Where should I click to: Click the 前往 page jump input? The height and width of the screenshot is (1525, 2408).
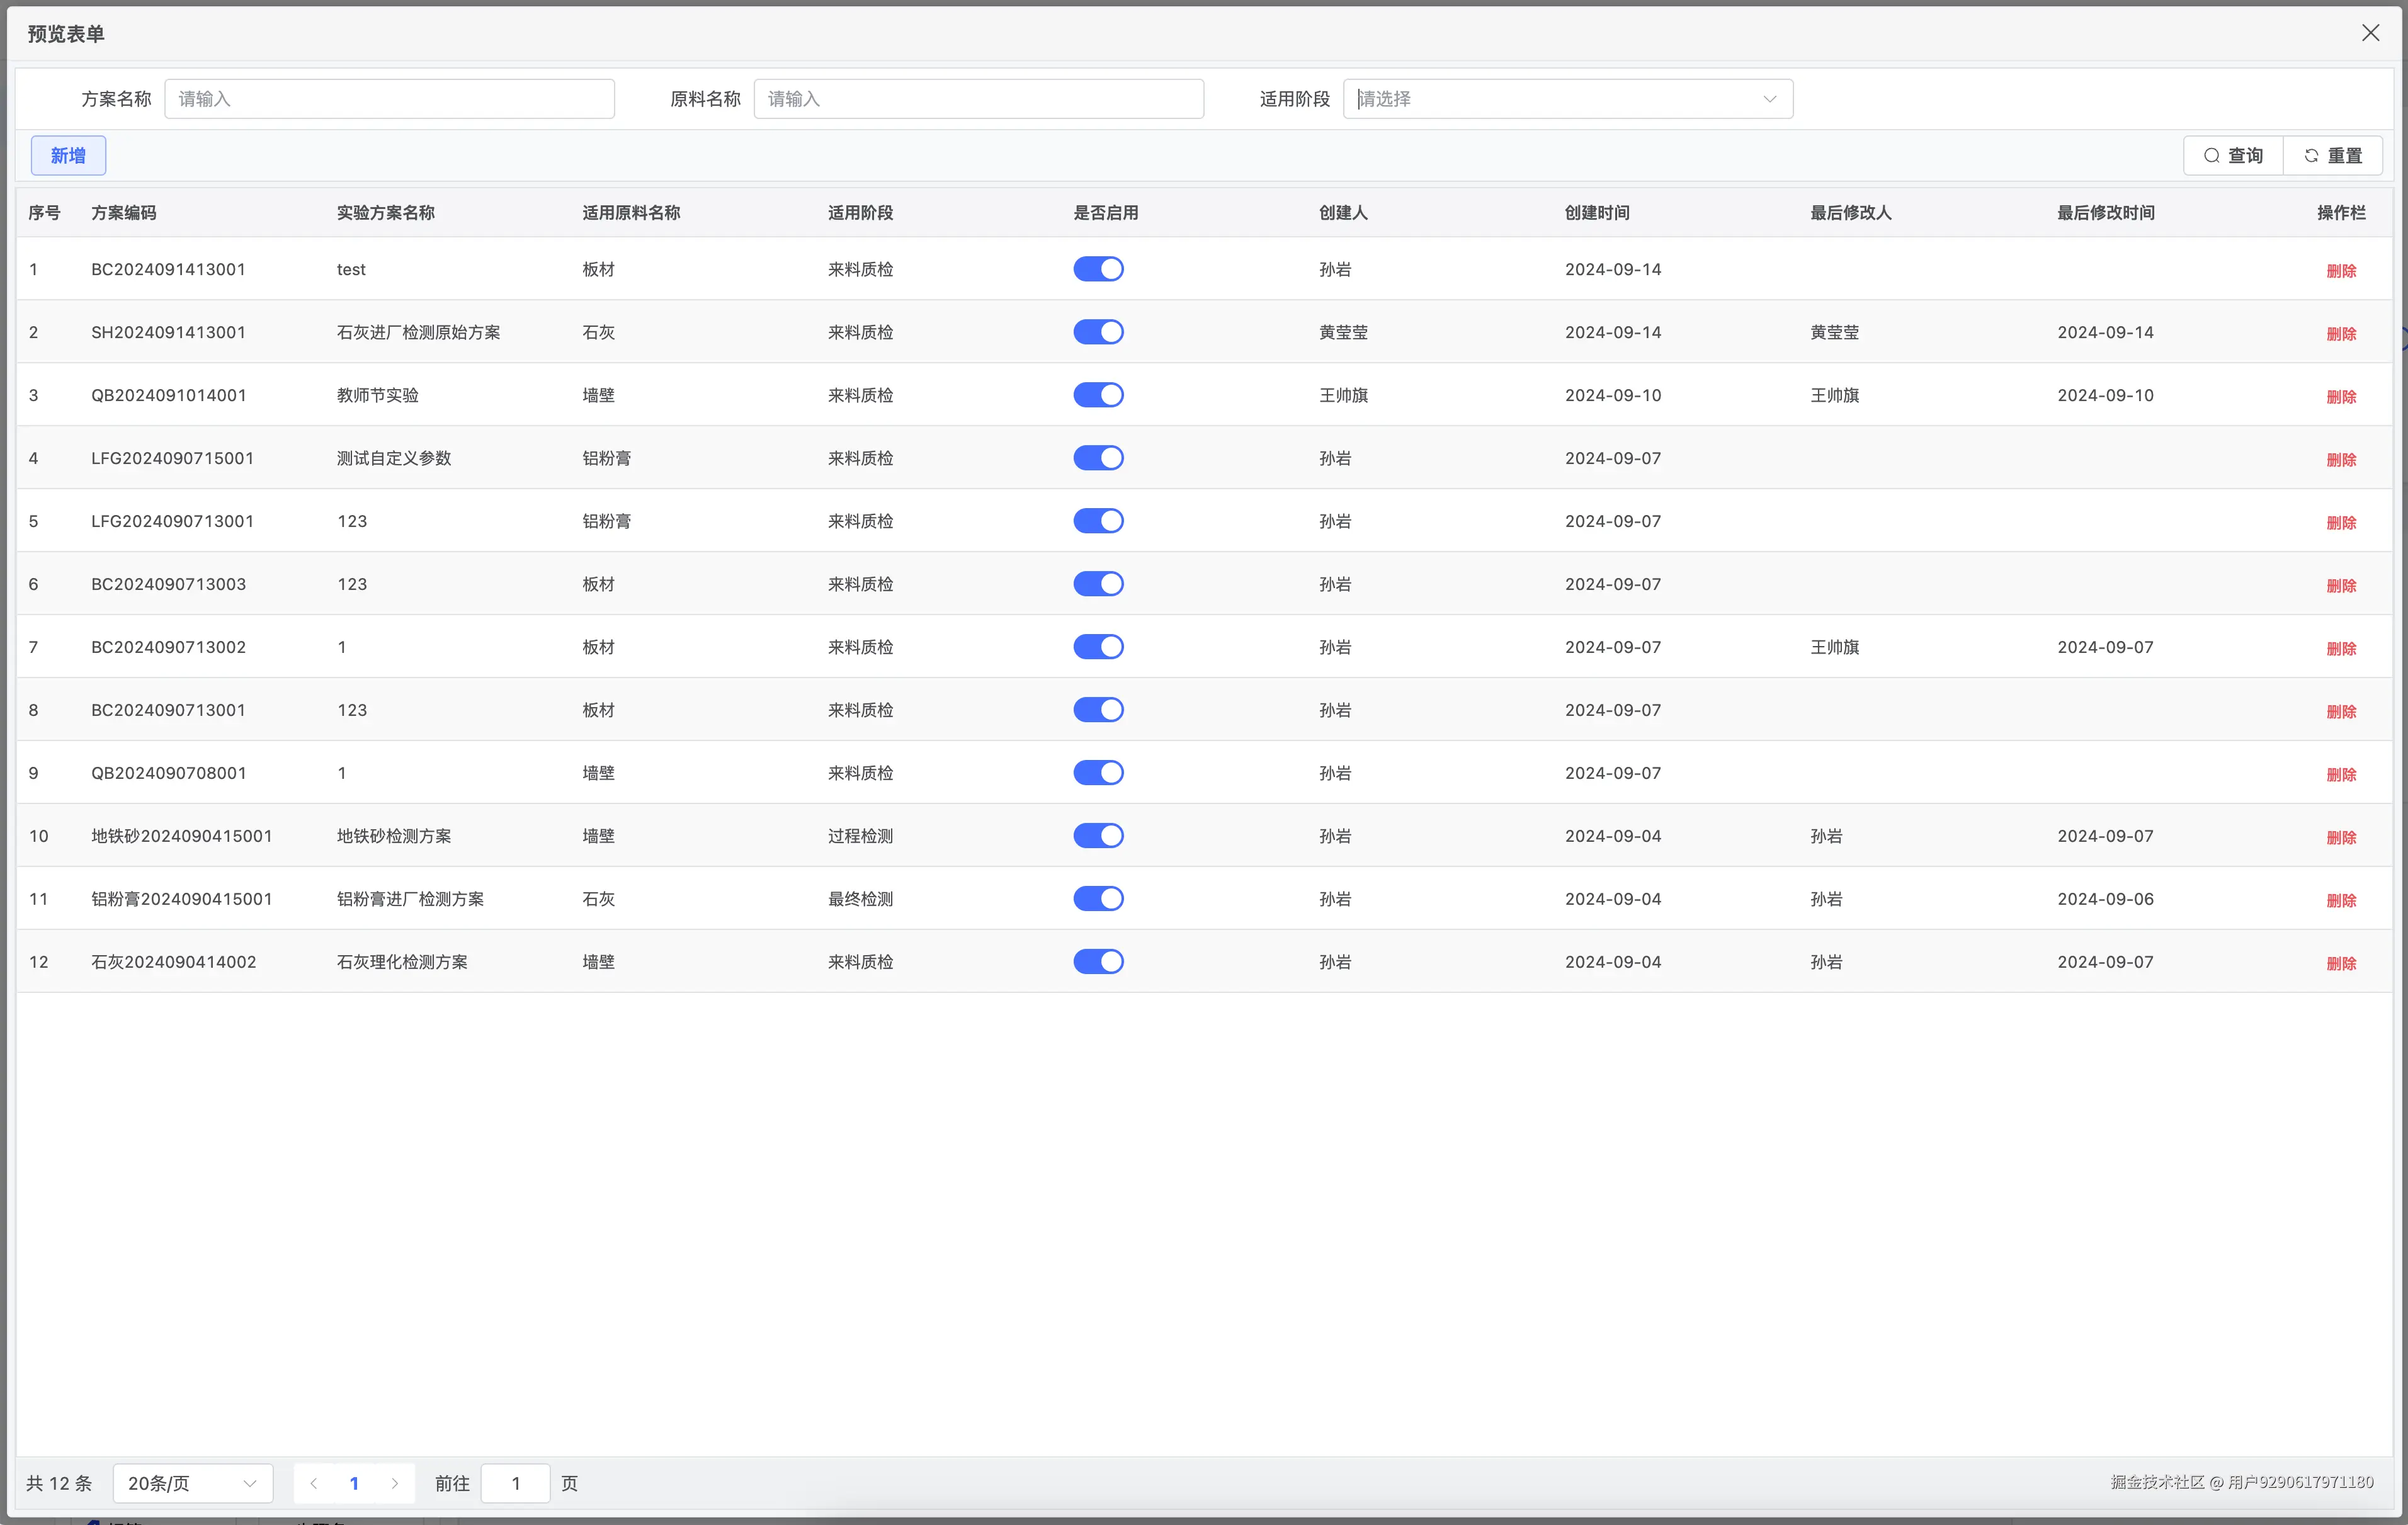point(515,1483)
